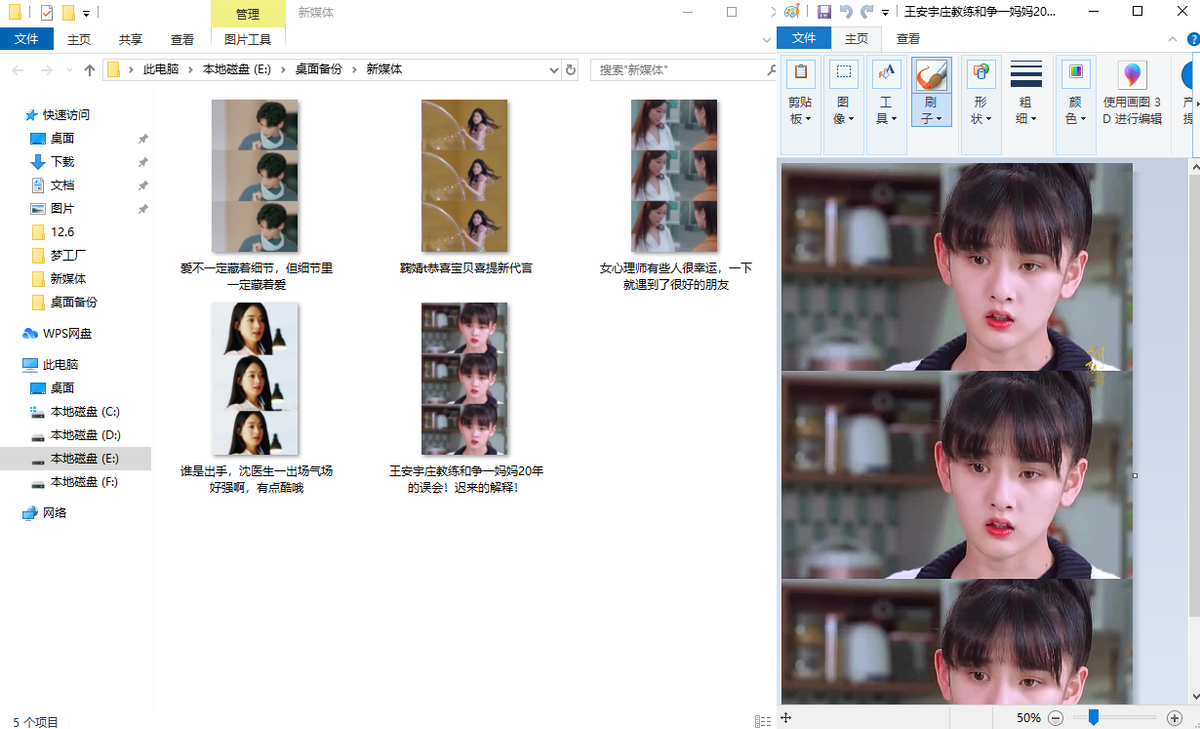This screenshot has width=1200, height=729.
Task: Click the Undo arrow in Paint's title bar
Action: point(846,12)
